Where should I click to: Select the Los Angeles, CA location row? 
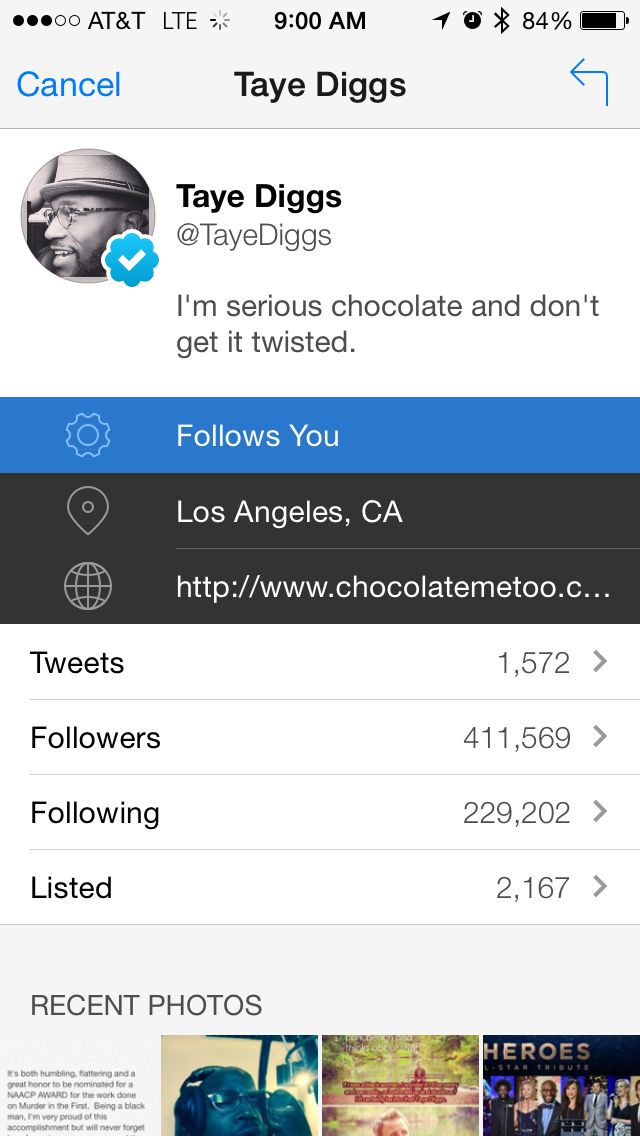(320, 511)
